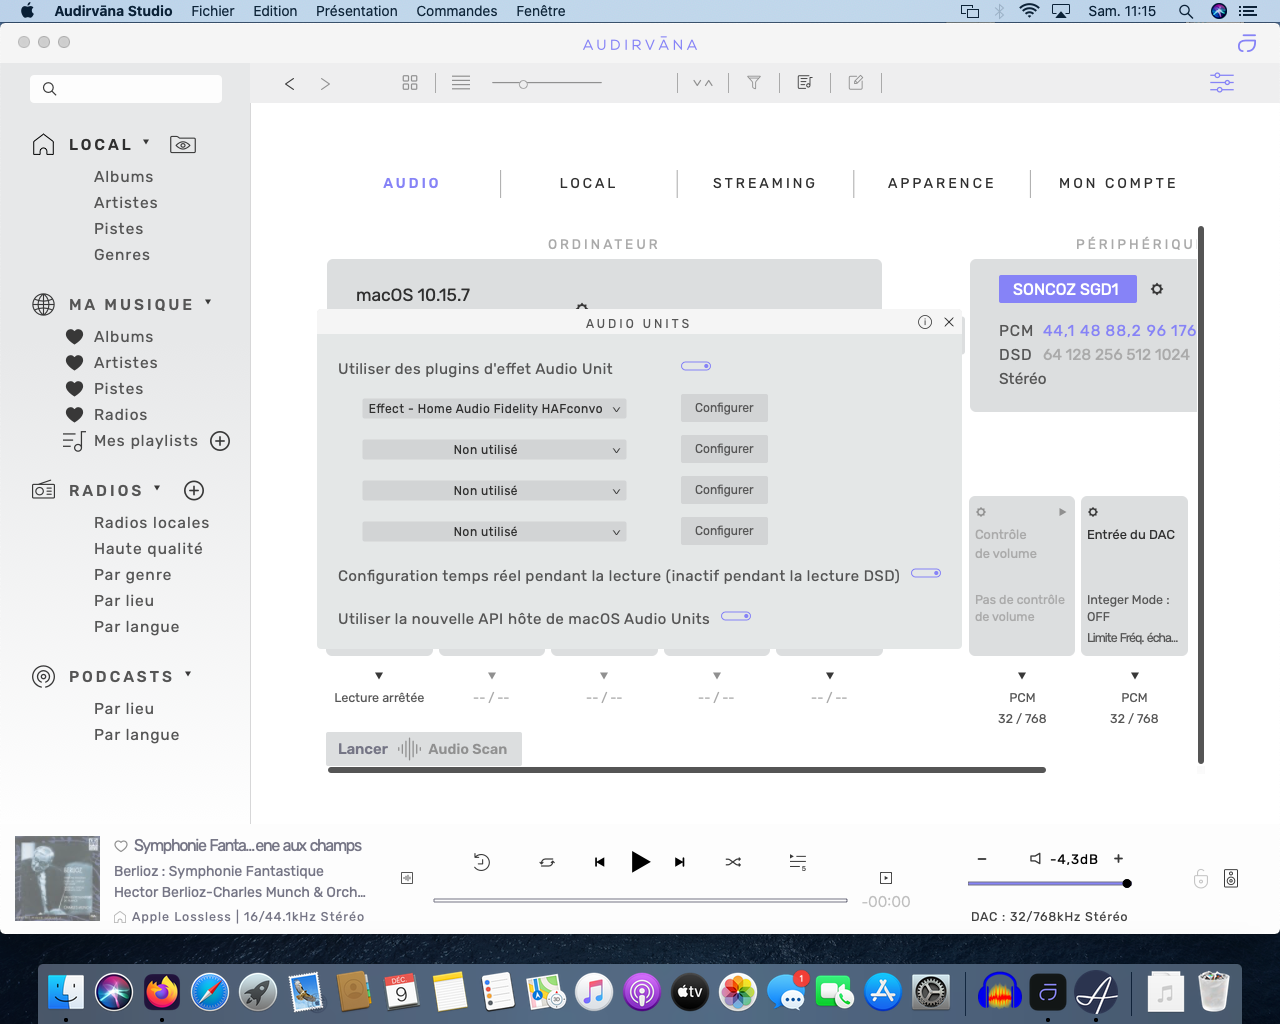Start playback with play button
The image size is (1280, 1024).
641,861
